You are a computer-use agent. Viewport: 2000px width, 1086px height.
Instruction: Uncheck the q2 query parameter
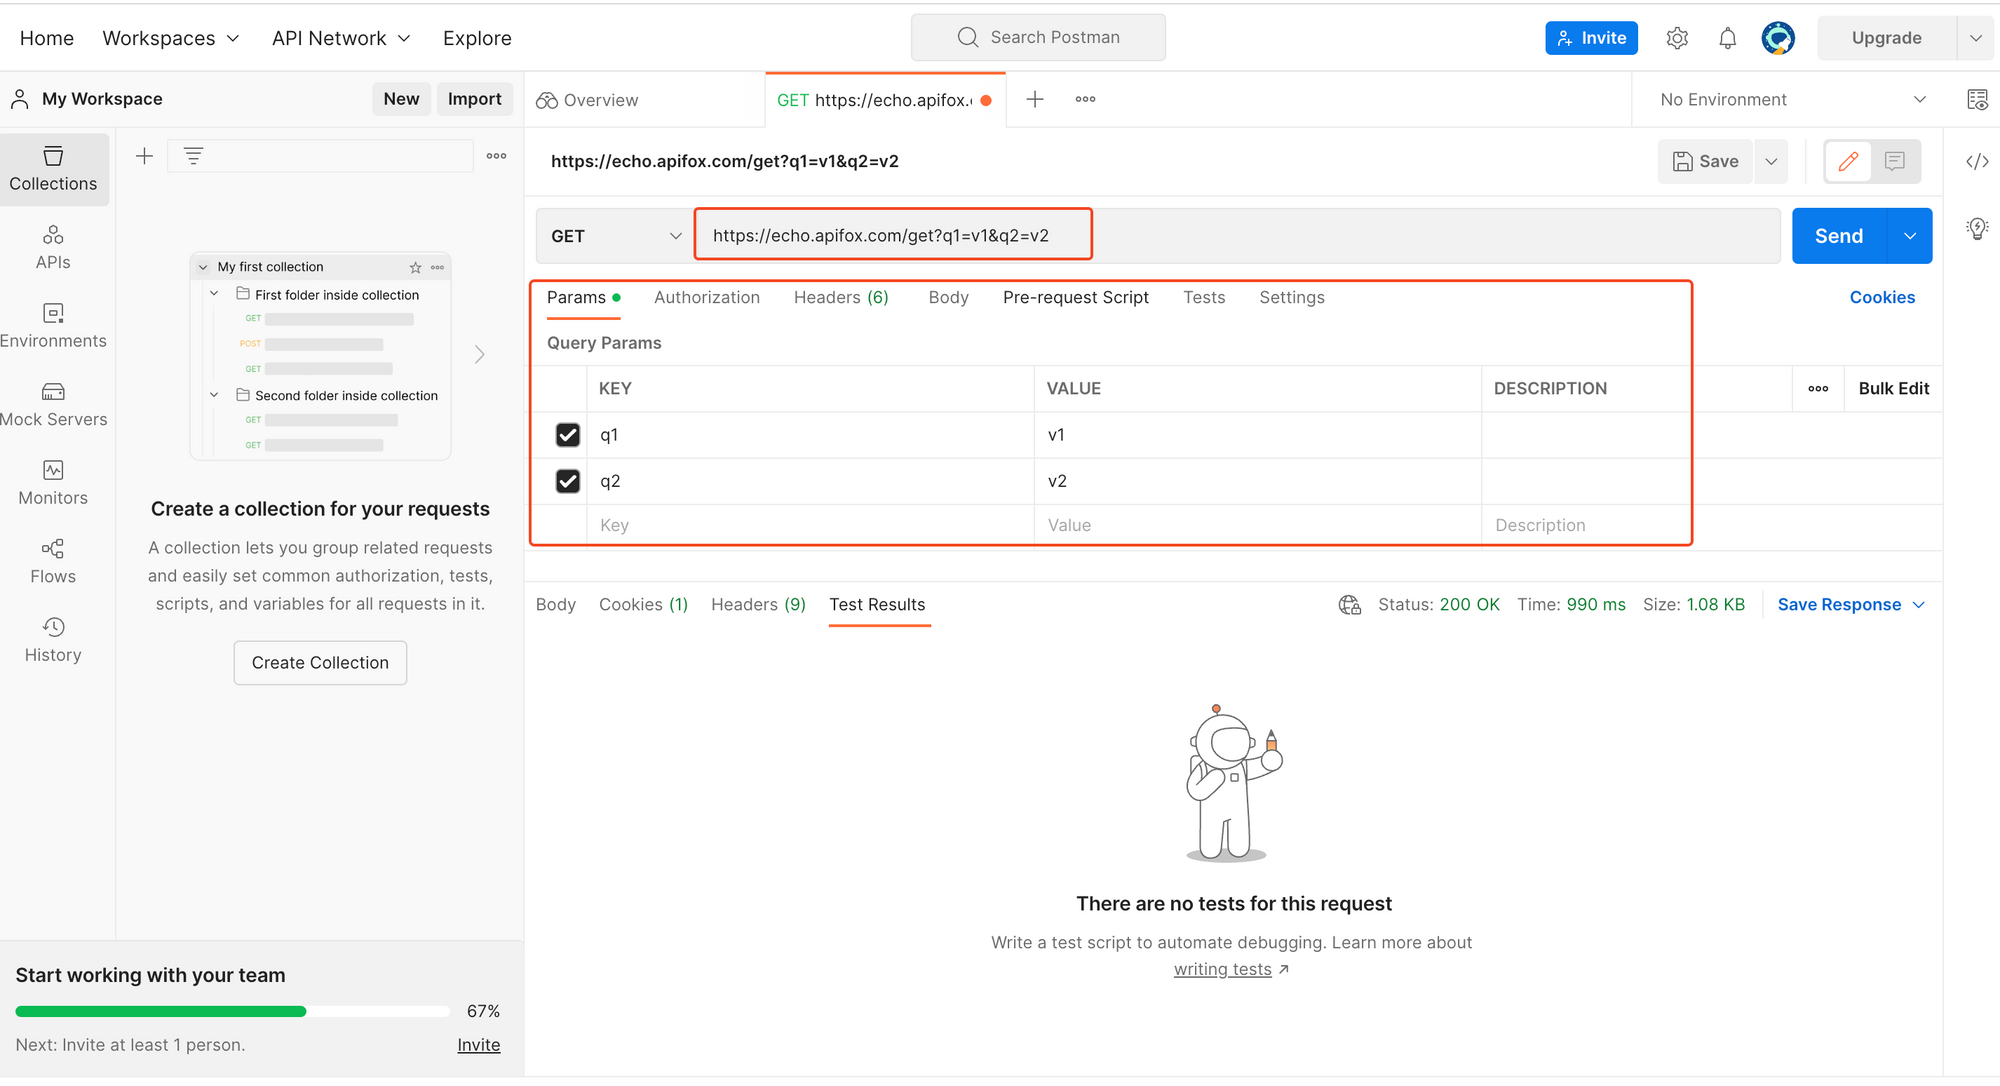tap(567, 481)
